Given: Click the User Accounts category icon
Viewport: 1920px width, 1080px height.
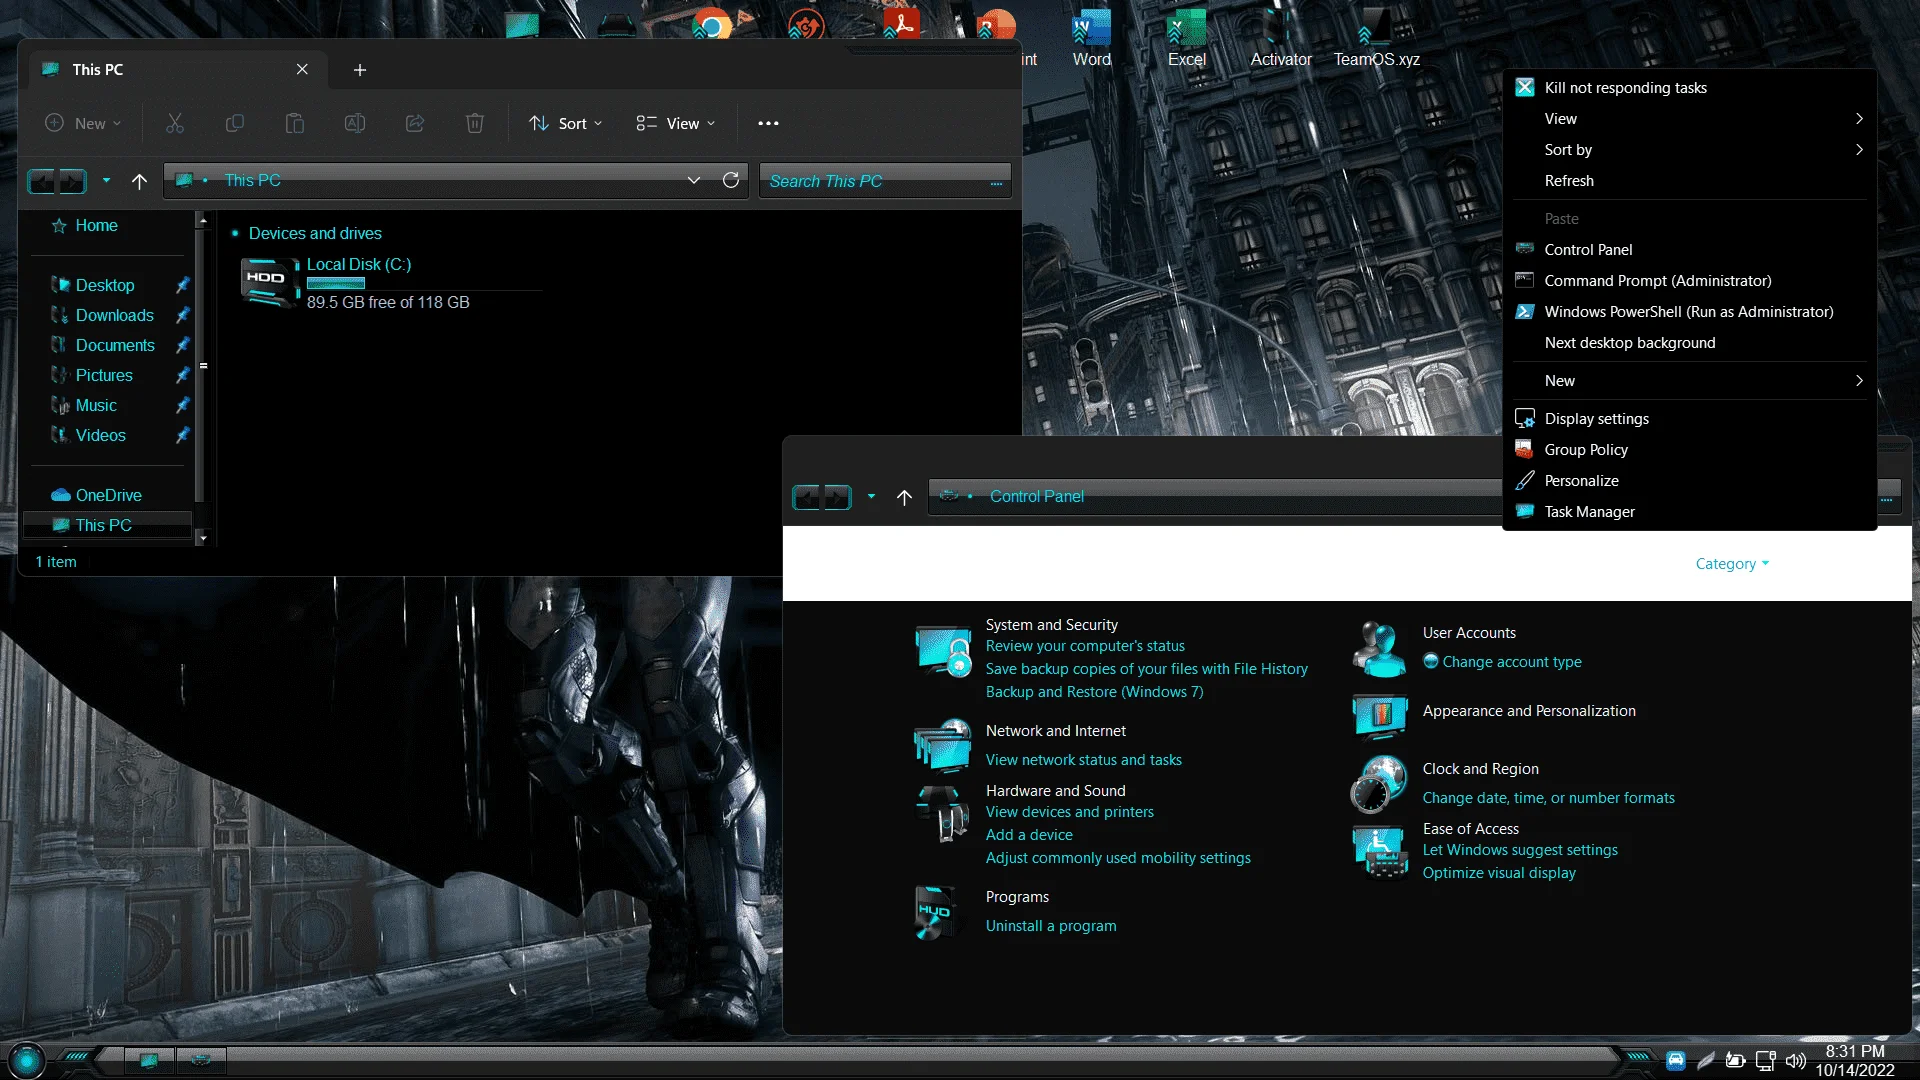Looking at the screenshot, I should pos(1380,648).
